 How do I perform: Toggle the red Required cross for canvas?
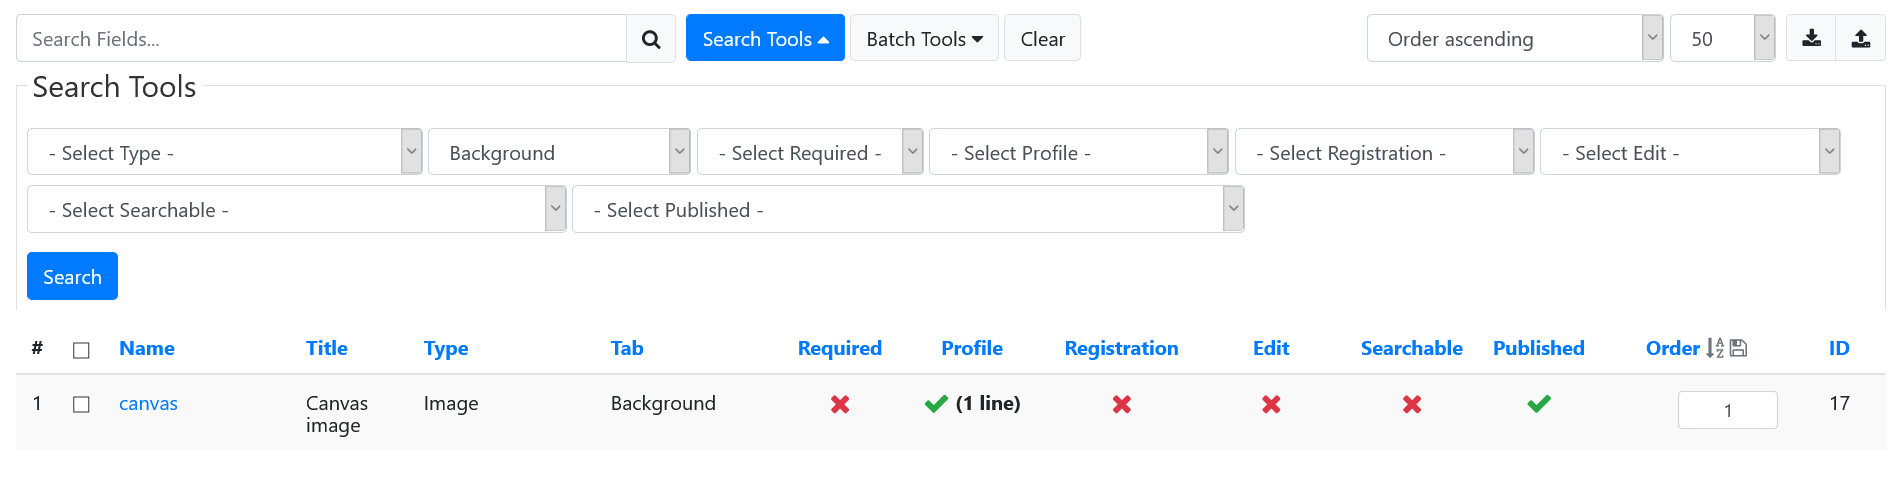pos(840,404)
